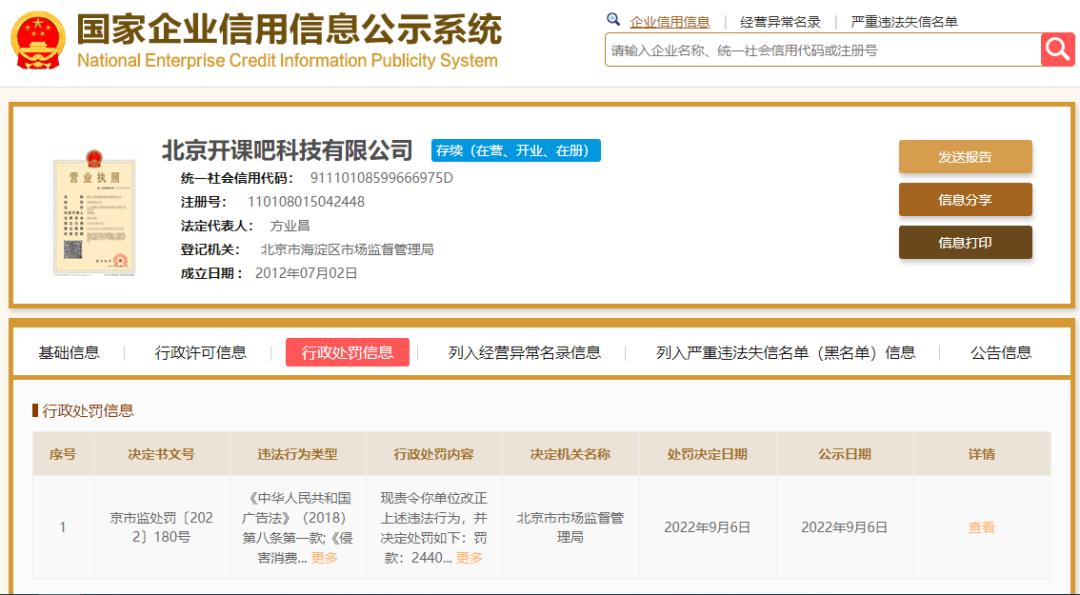Click the national emblem logo
This screenshot has height=595, width=1080.
point(38,40)
